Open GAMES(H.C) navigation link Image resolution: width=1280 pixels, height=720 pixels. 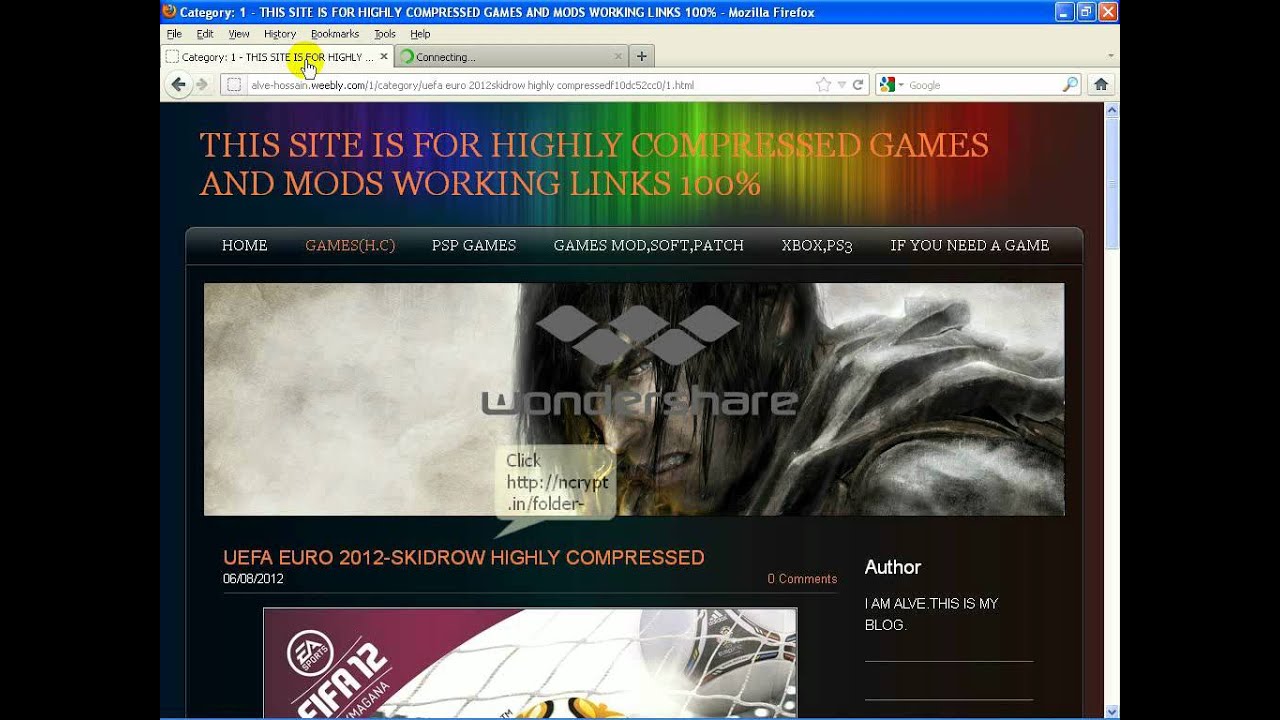point(350,245)
